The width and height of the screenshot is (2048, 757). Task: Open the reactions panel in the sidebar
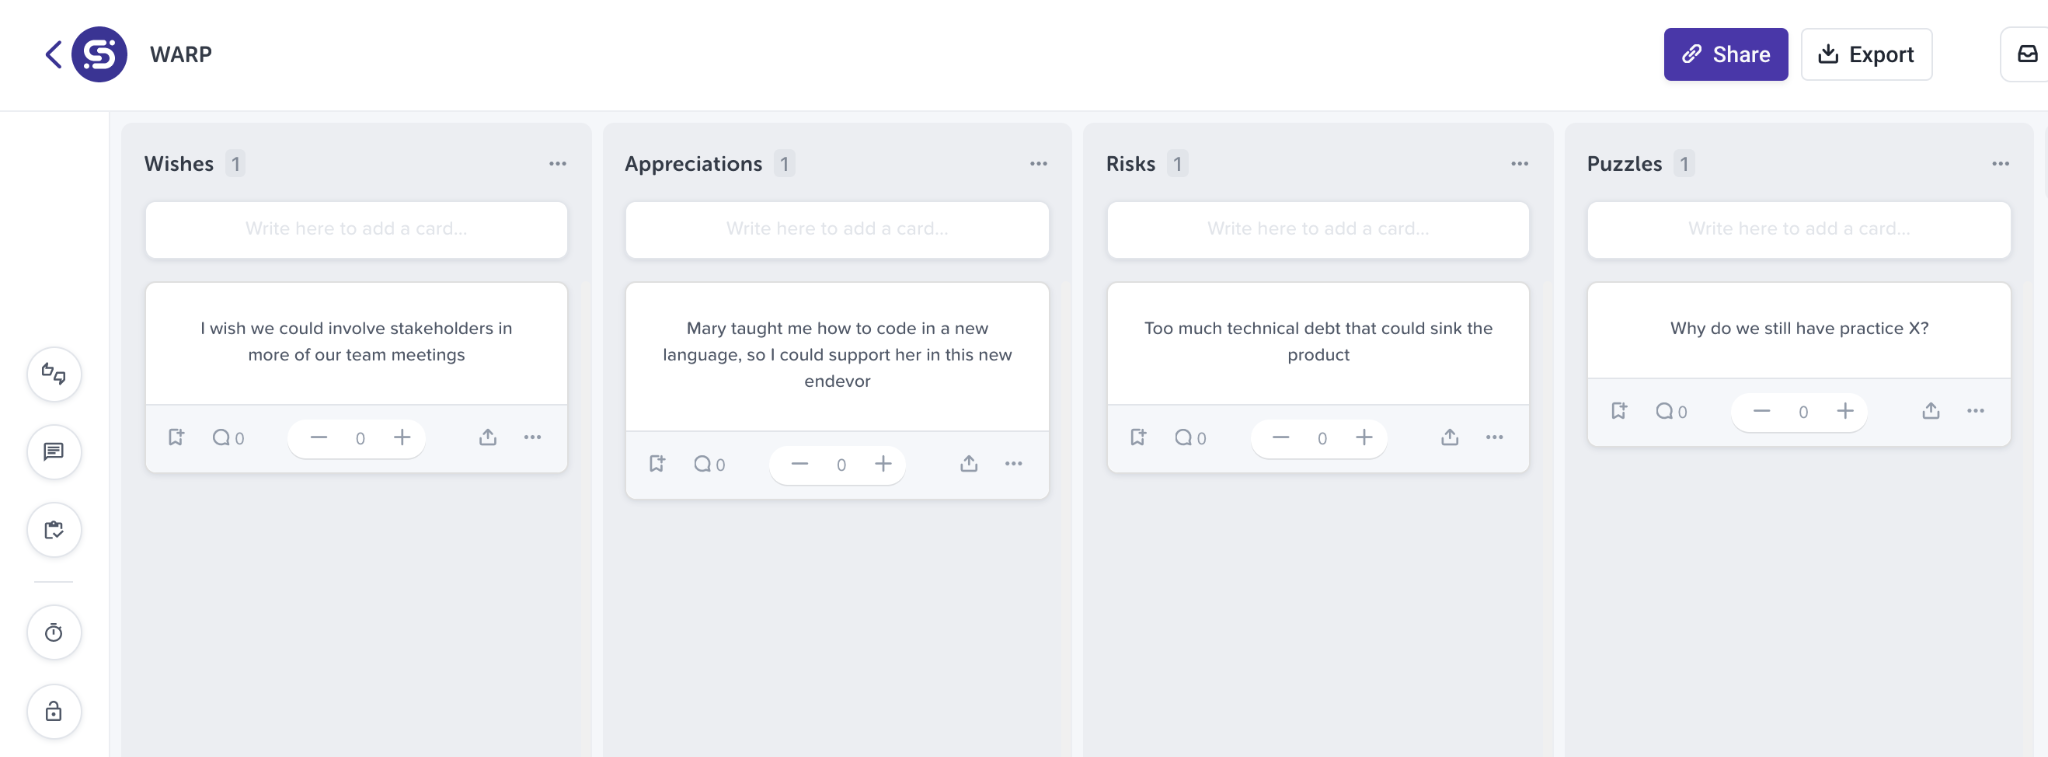tap(54, 374)
